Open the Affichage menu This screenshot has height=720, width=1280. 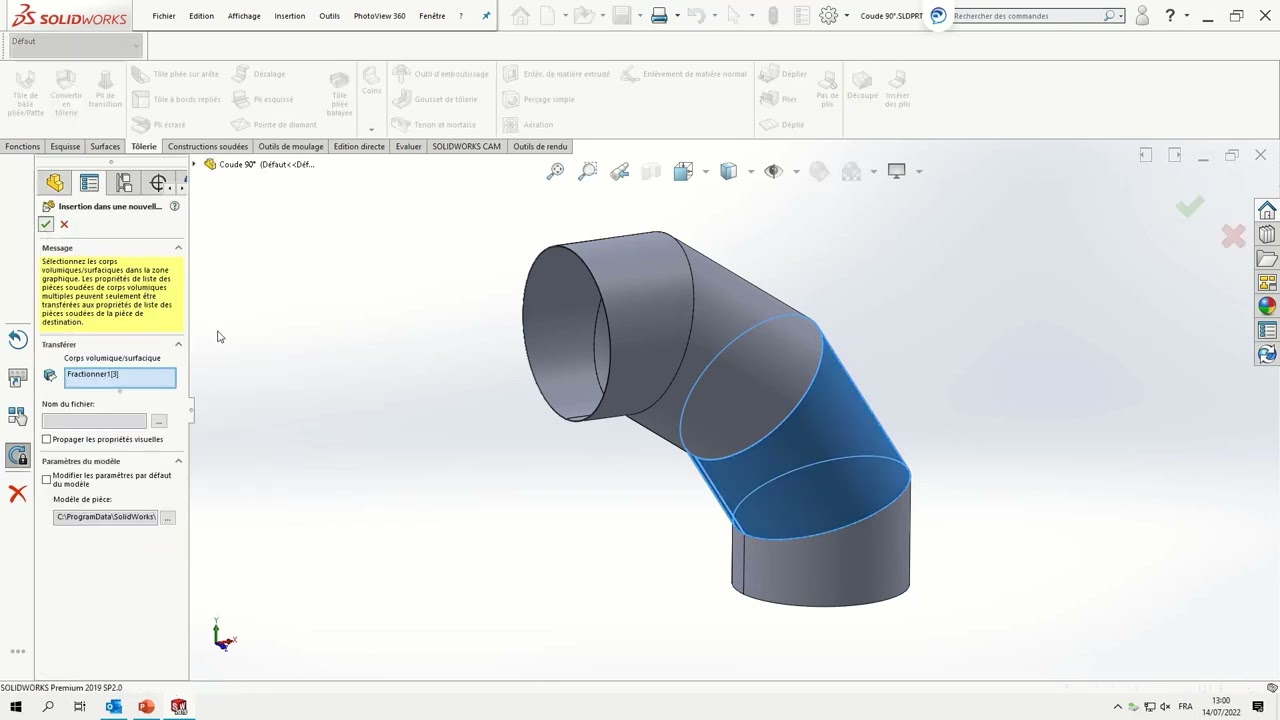244,16
